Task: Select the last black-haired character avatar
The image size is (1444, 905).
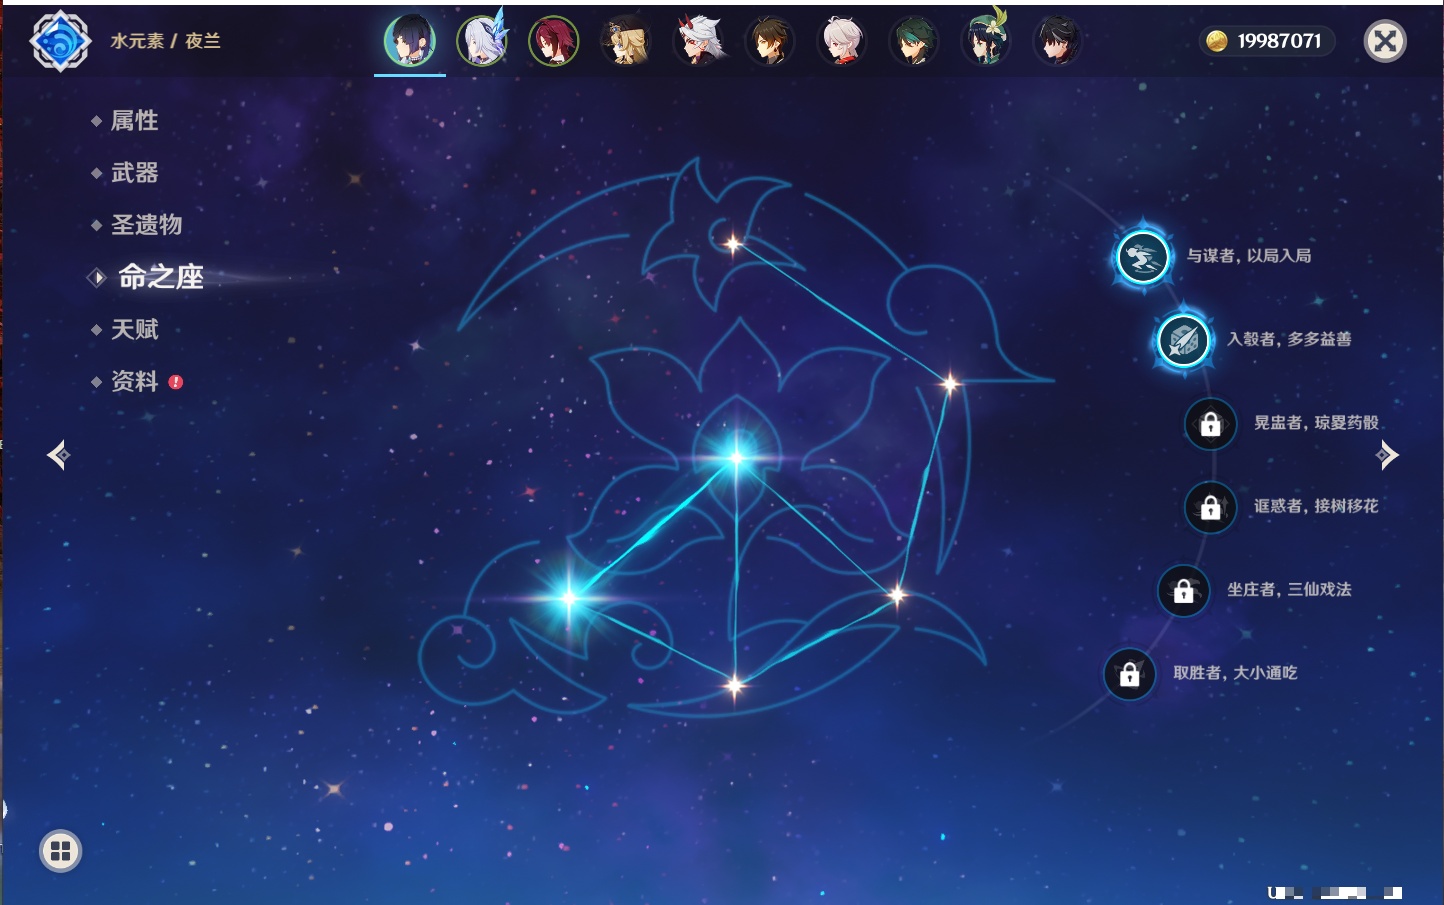Action: (x=1057, y=41)
